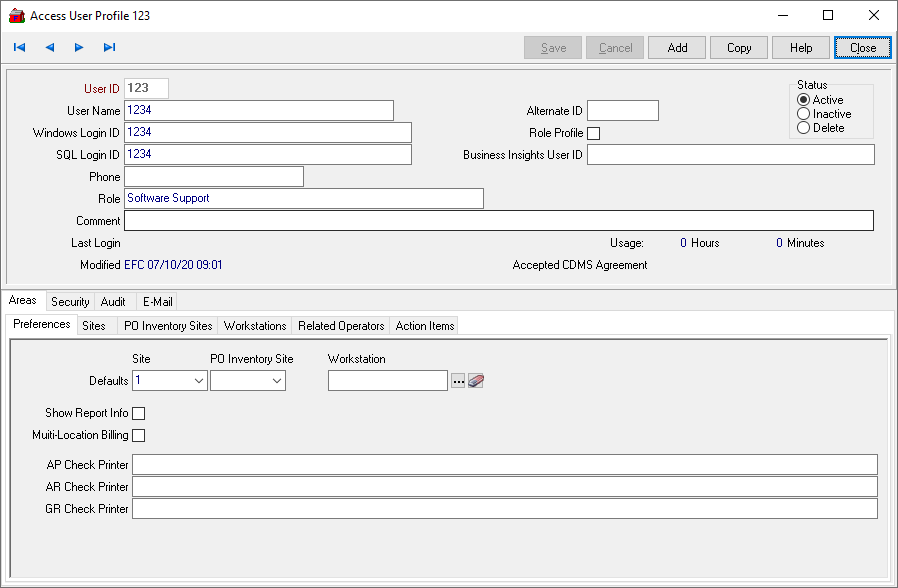The image size is (898, 588).
Task: Click the application icon in title bar
Action: [x=16, y=16]
